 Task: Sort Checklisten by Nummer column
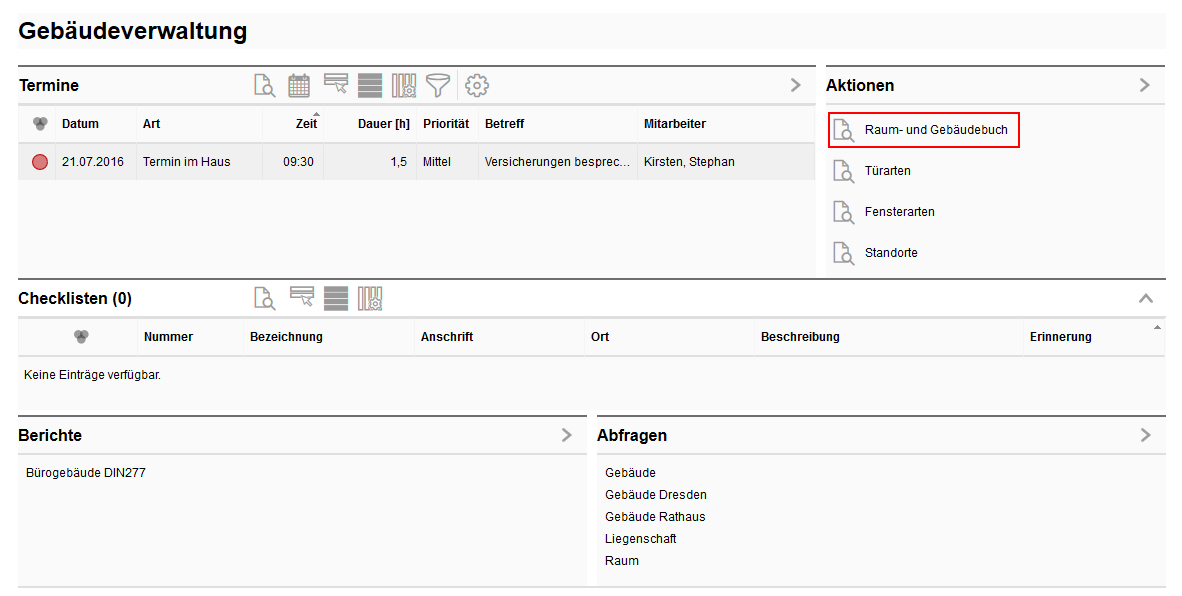(168, 337)
